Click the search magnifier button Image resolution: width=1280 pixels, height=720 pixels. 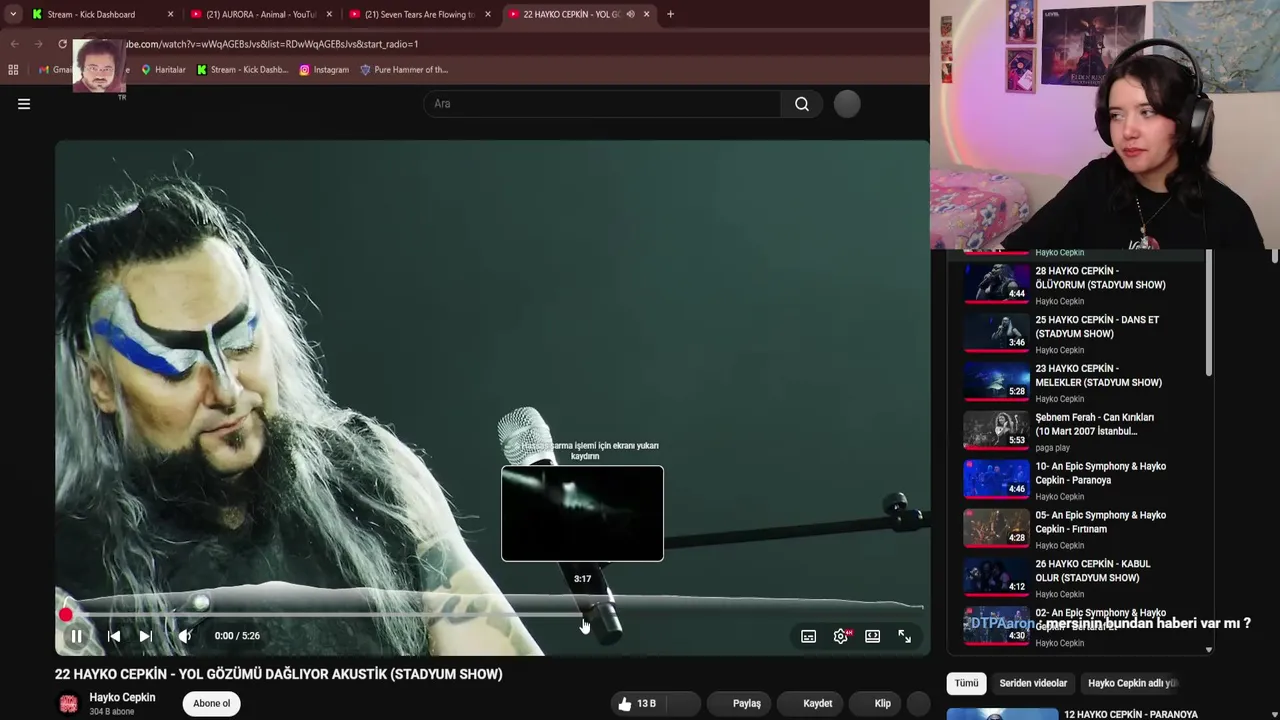click(802, 104)
